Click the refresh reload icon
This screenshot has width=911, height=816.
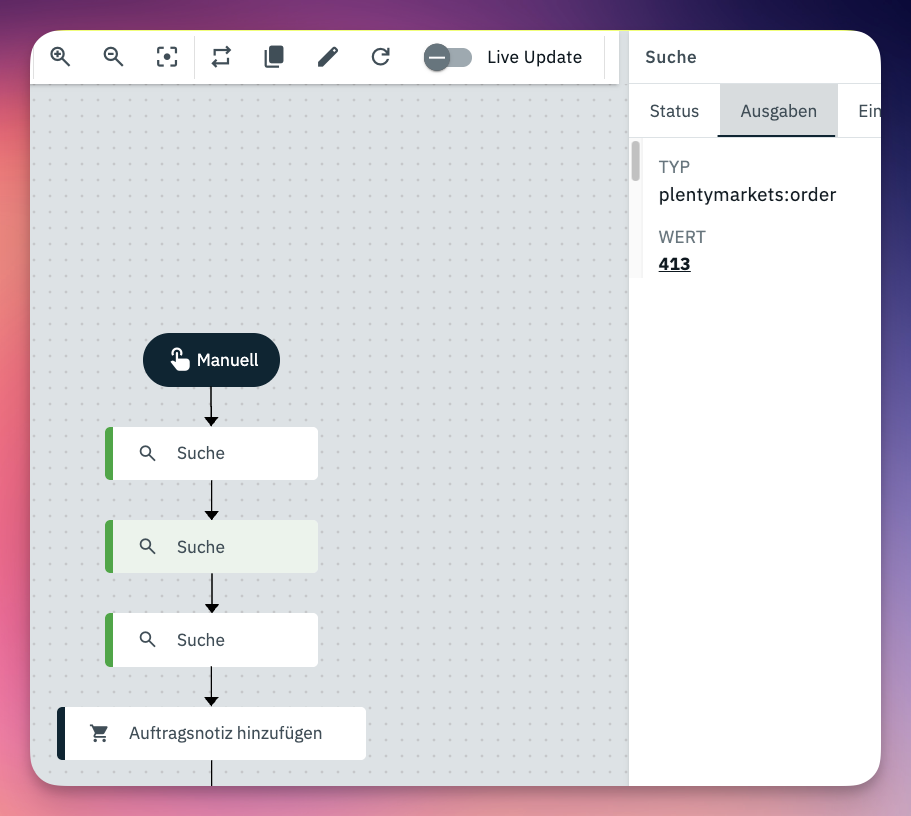380,57
